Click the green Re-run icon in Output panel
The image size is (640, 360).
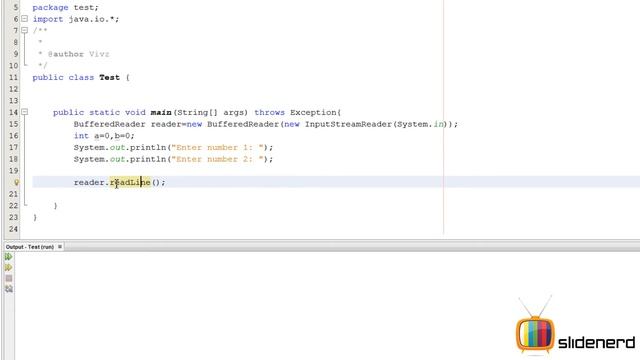8,257
